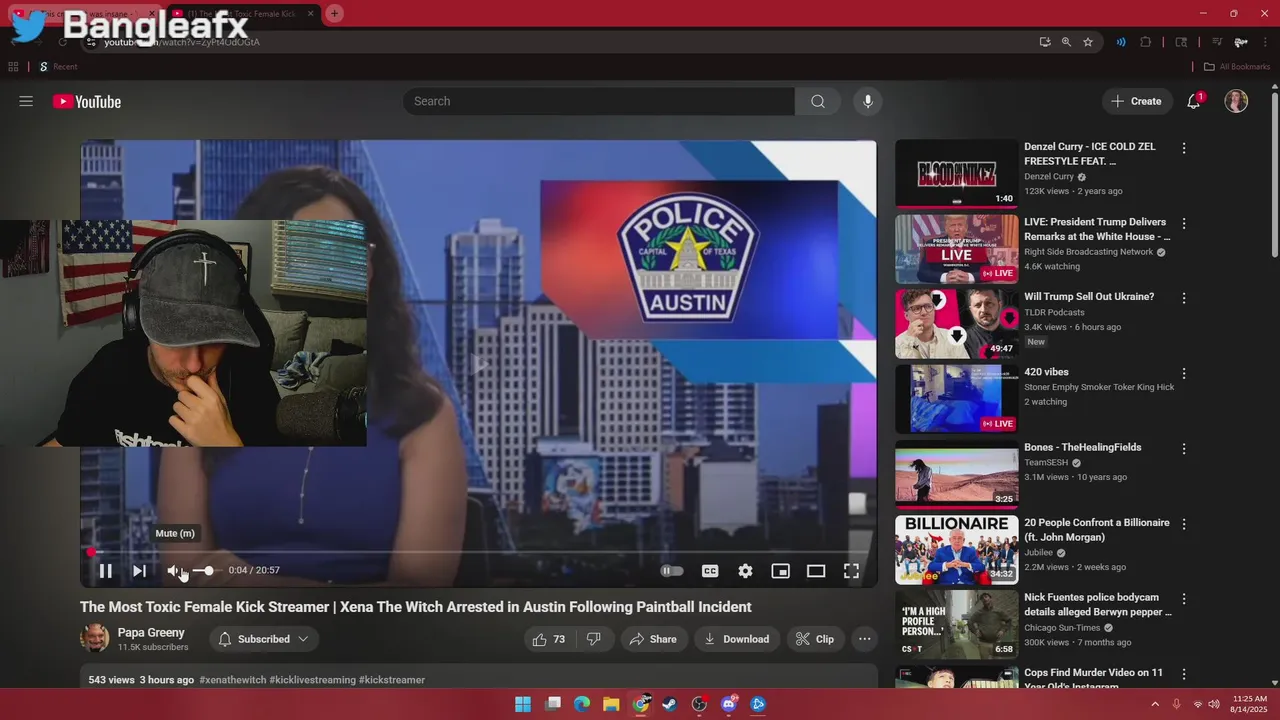Click the Clip button
The image size is (1280, 720).
click(815, 639)
